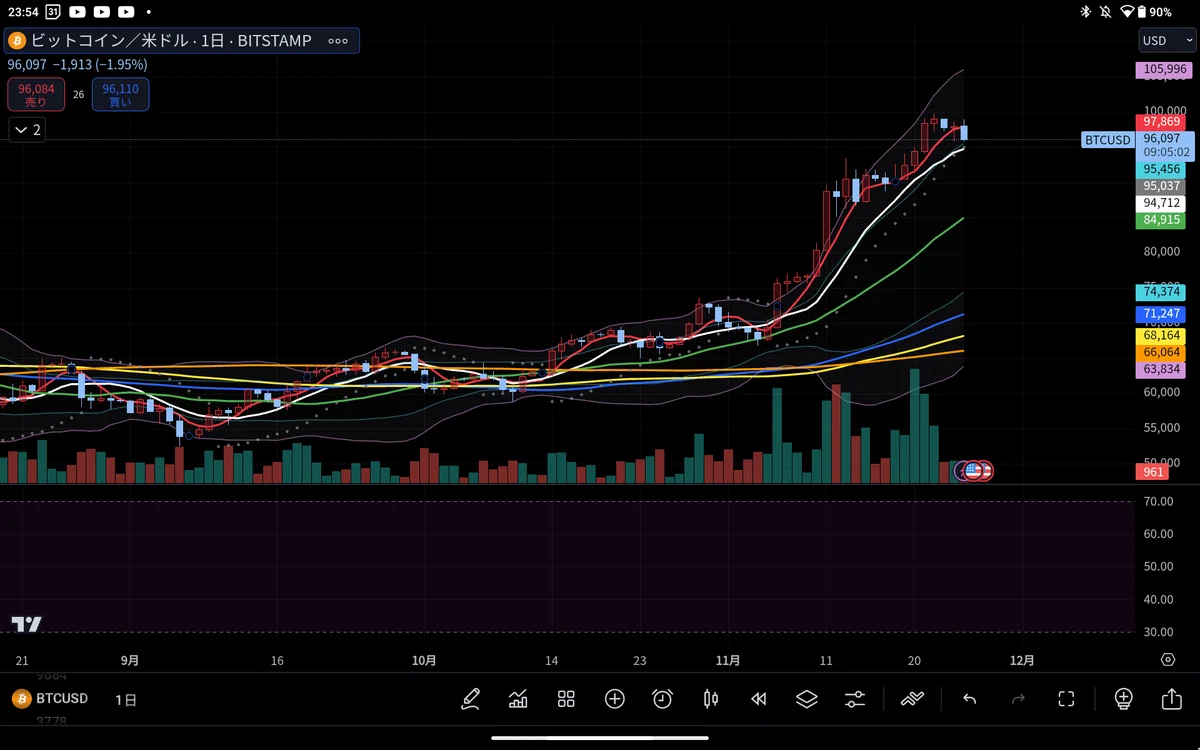Image resolution: width=1200 pixels, height=750 pixels.
Task: Tap the 70.00 level on the lower scale
Action: point(1158,501)
